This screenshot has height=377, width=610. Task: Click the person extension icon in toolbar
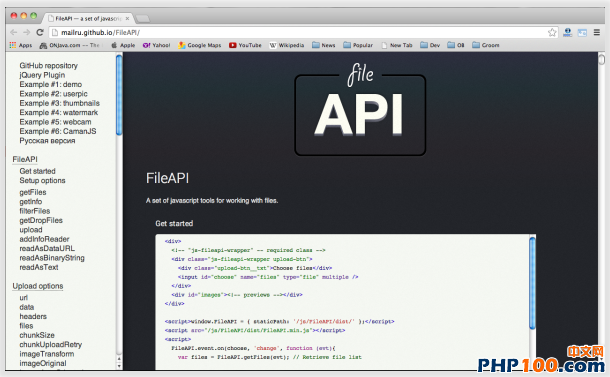[568, 33]
